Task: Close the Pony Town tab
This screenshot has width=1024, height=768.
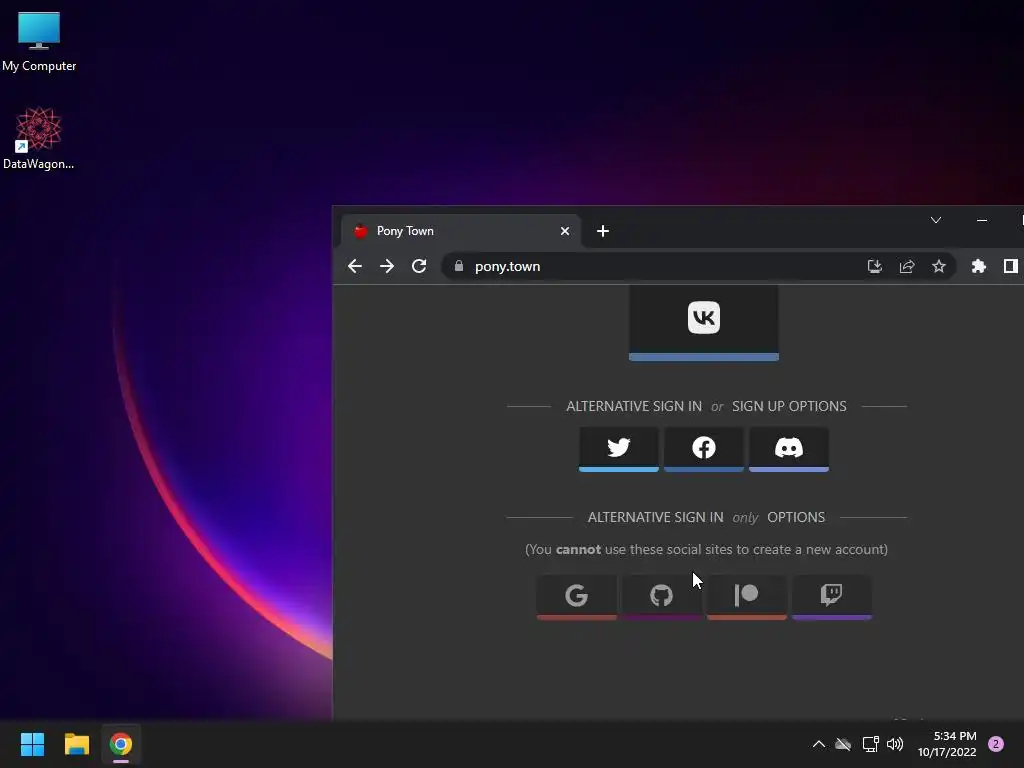Action: (x=565, y=231)
